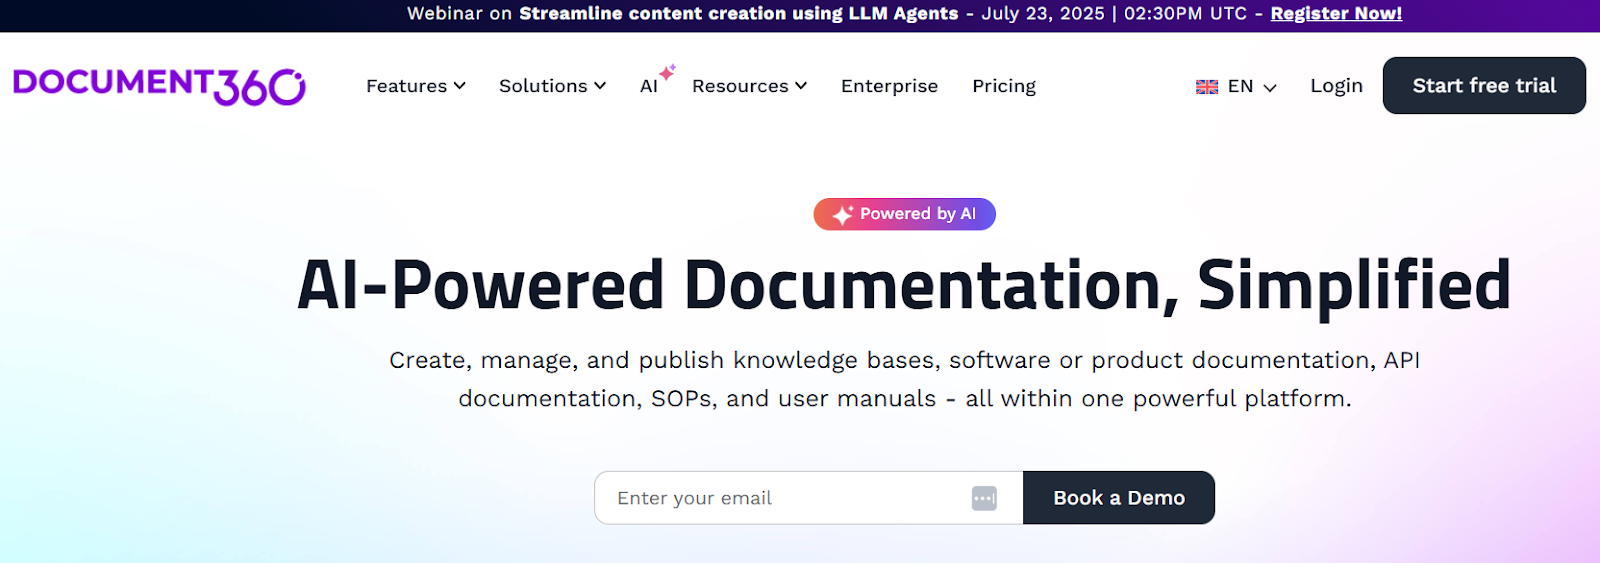Screen dimensions: 1600x563
Task: Expand the Features dropdown menu
Action: point(416,86)
